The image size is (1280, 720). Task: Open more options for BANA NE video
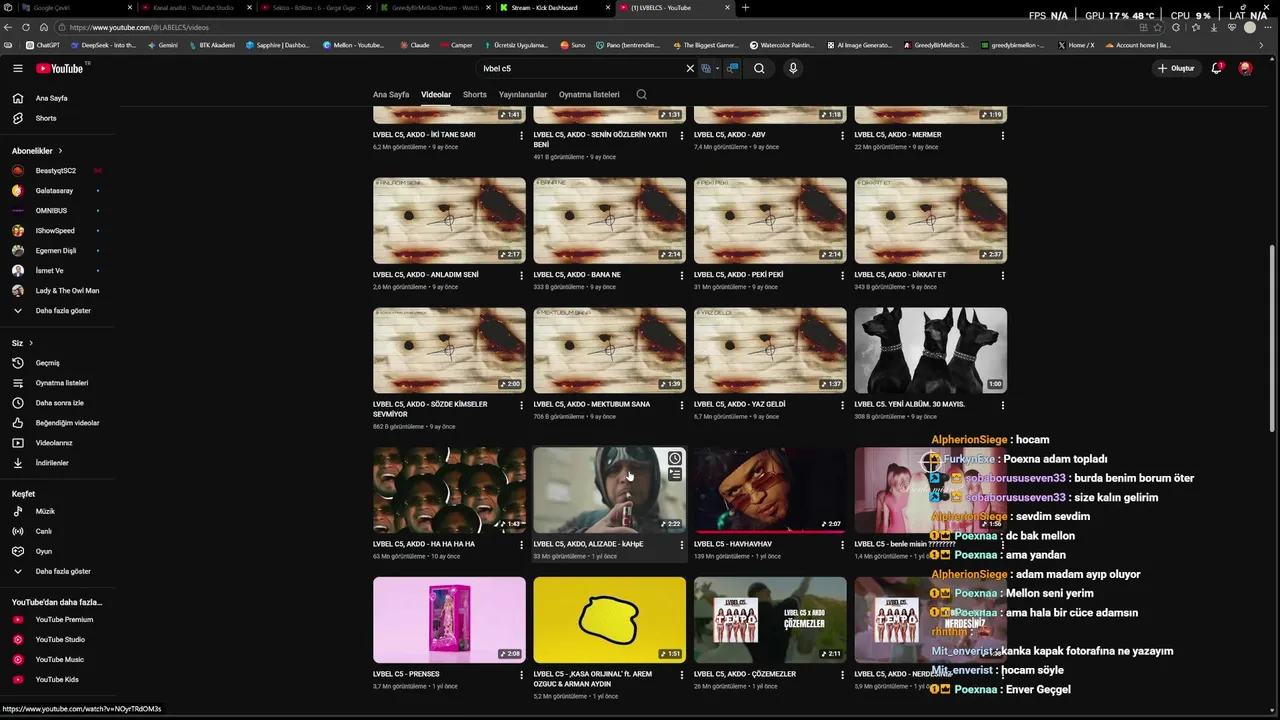coord(682,275)
